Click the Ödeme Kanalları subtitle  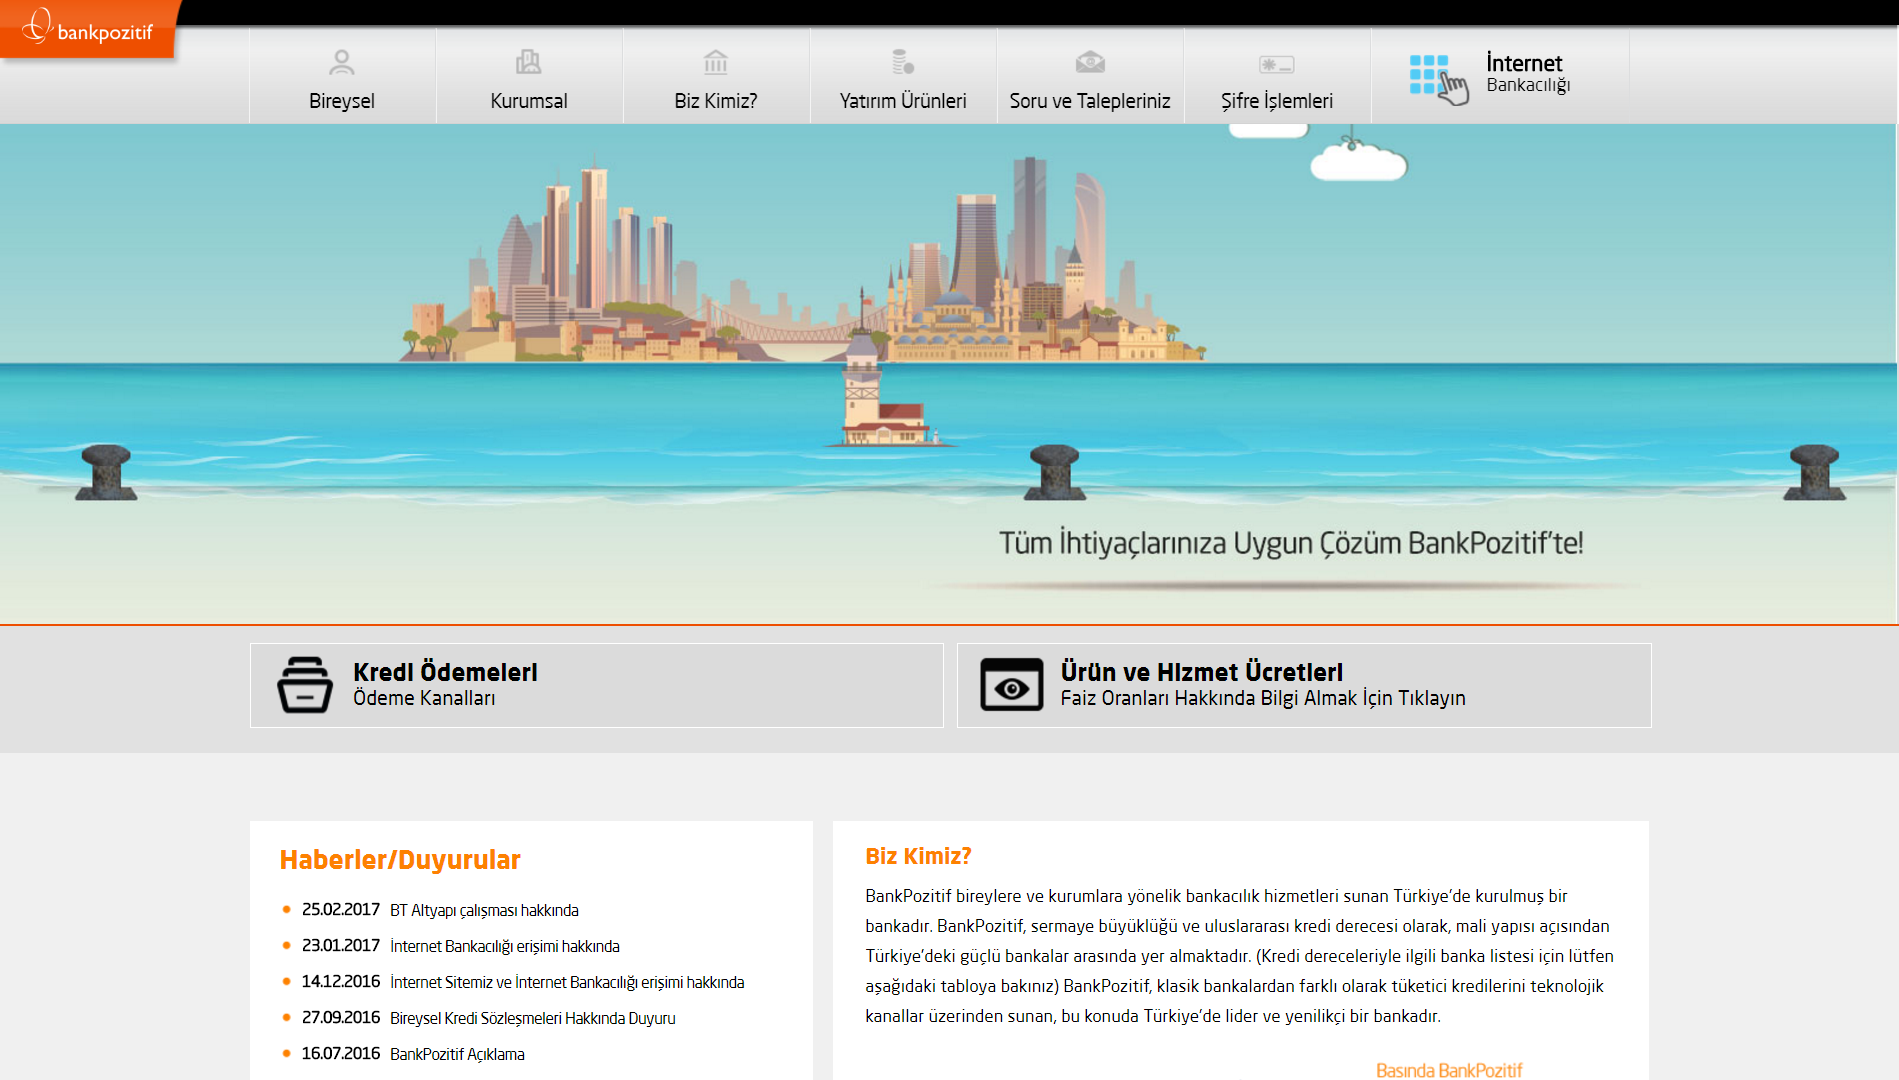[x=424, y=698]
